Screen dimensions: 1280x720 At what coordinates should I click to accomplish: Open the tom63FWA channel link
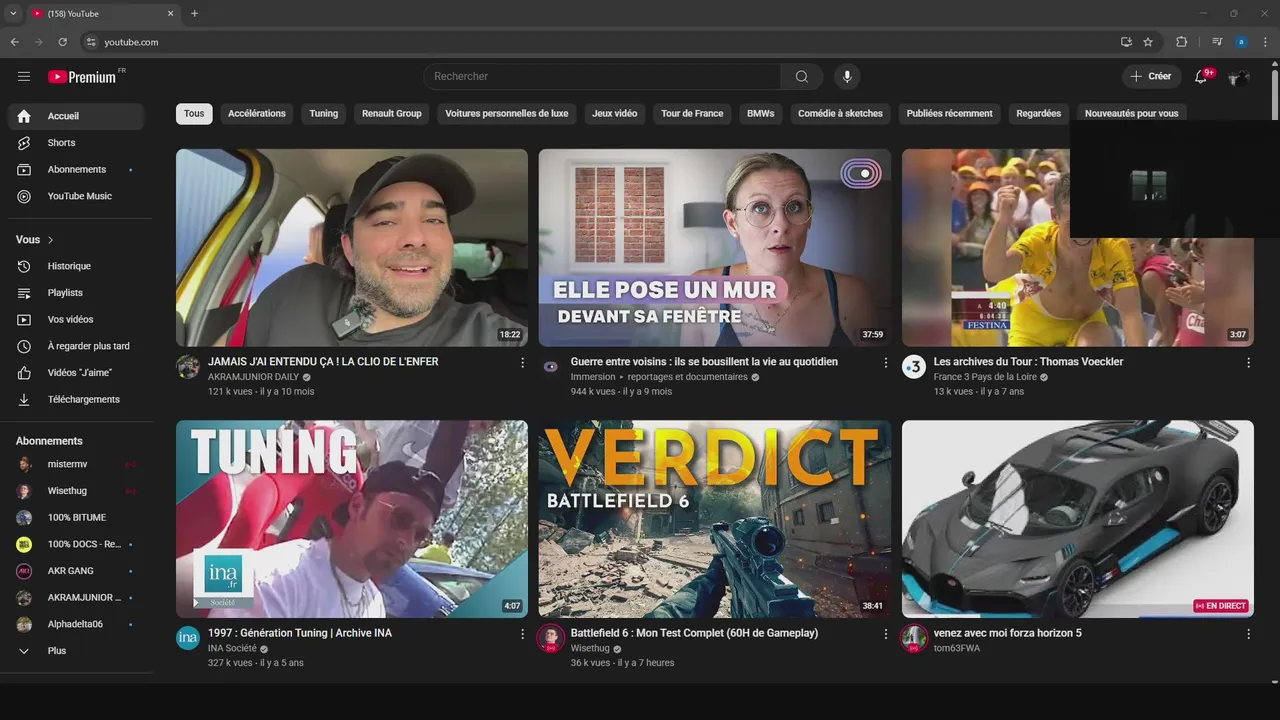coord(957,649)
